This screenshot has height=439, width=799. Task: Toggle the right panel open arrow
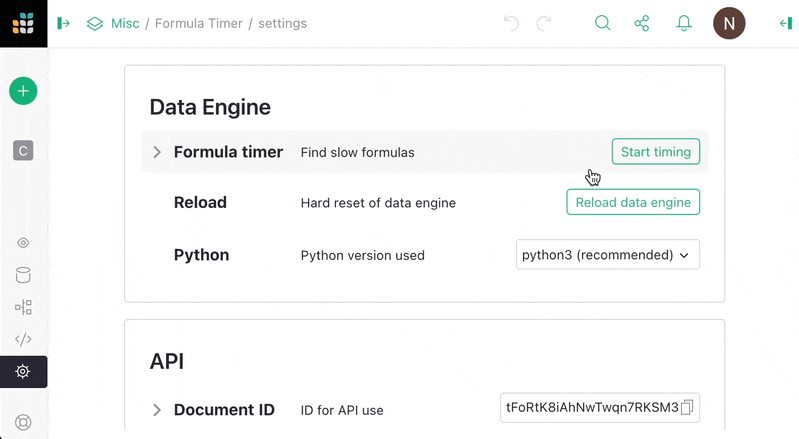click(784, 23)
